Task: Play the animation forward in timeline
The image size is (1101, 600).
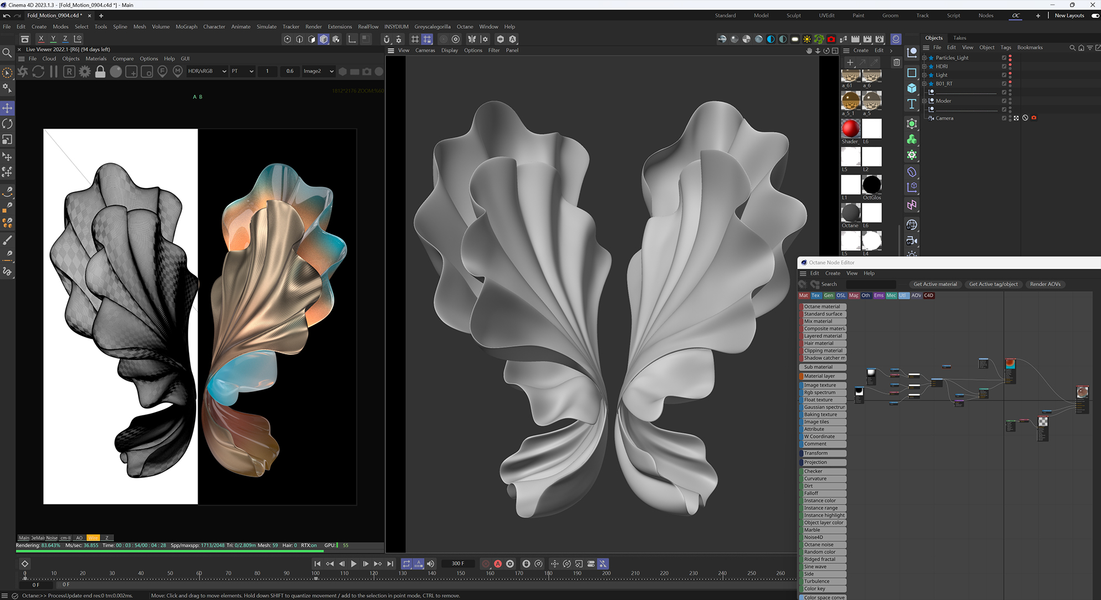Action: 354,564
